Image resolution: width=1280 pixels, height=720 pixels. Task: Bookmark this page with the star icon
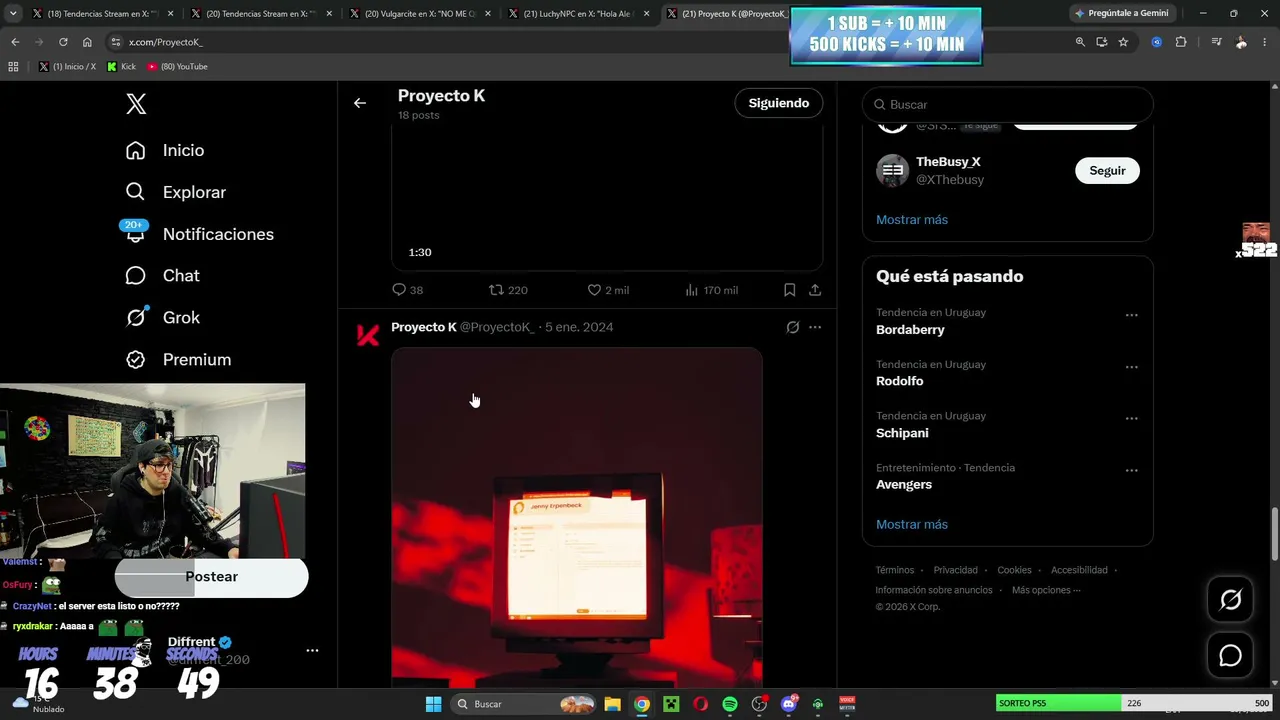click(x=1123, y=42)
